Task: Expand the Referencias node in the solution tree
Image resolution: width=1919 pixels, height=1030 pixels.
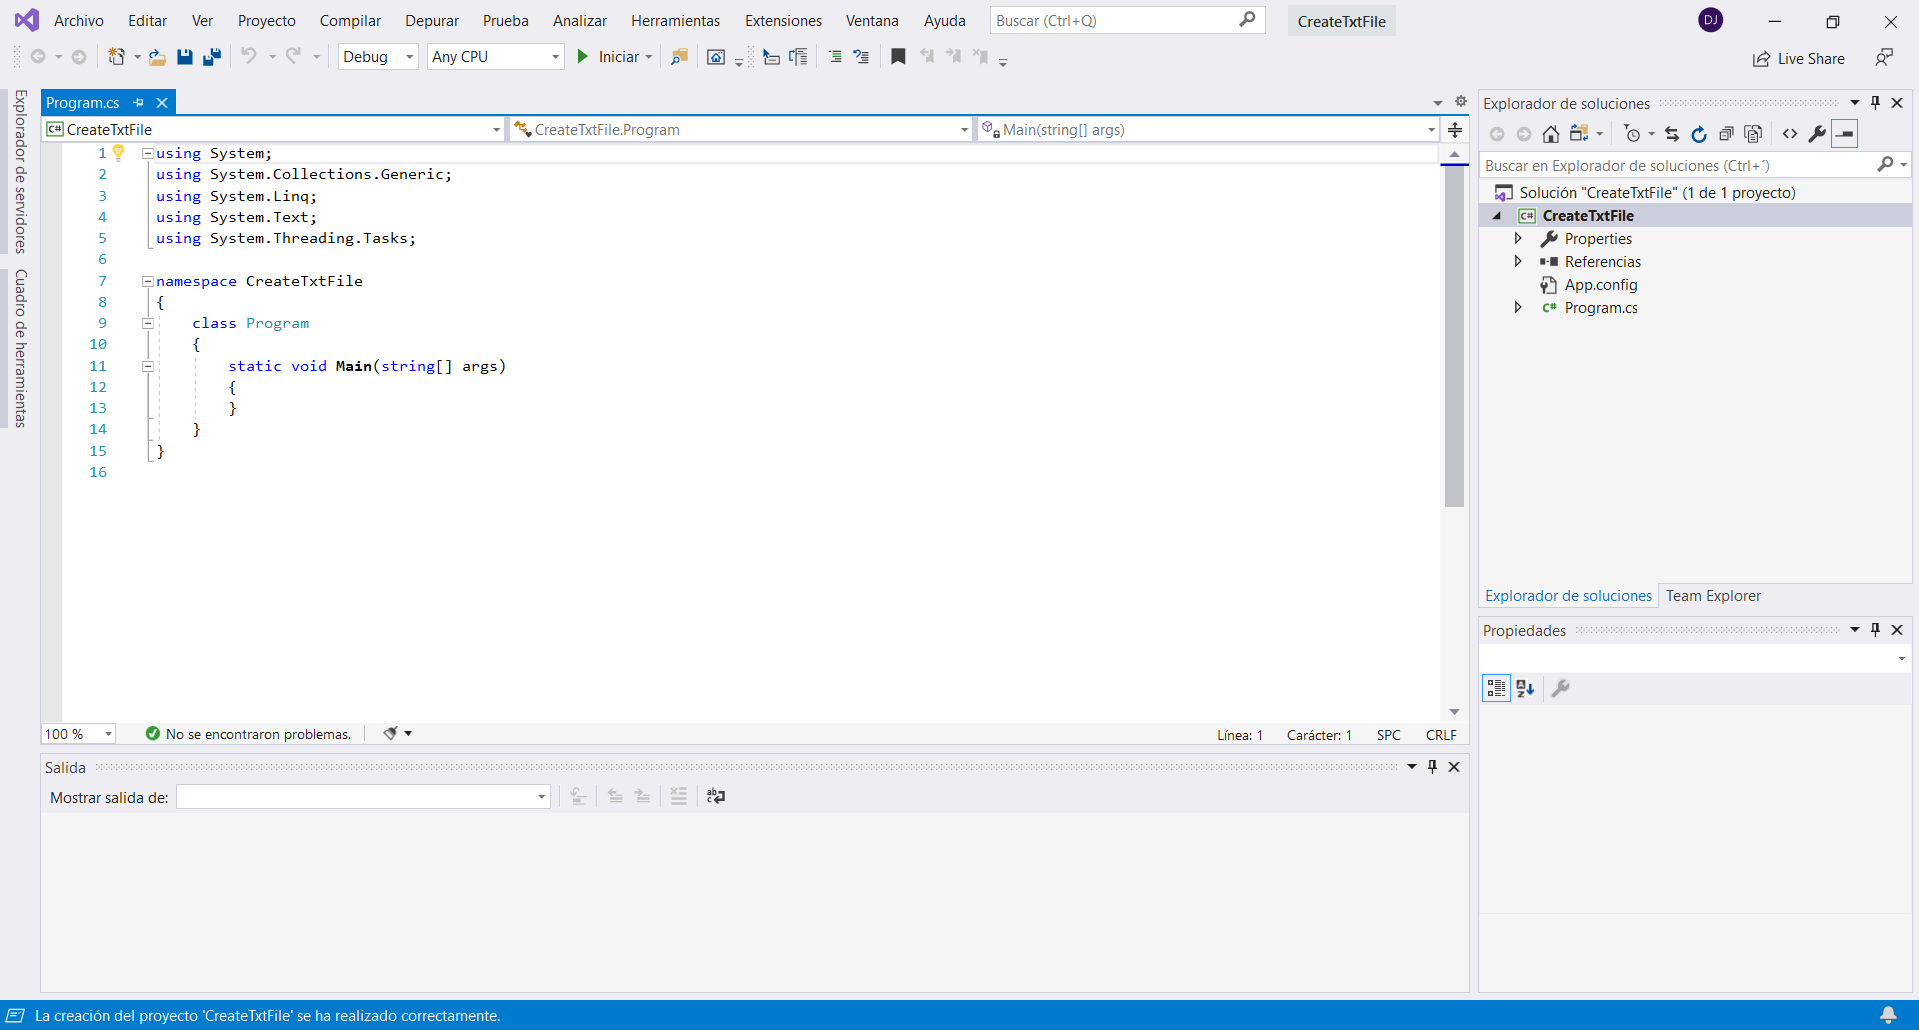Action: point(1518,262)
